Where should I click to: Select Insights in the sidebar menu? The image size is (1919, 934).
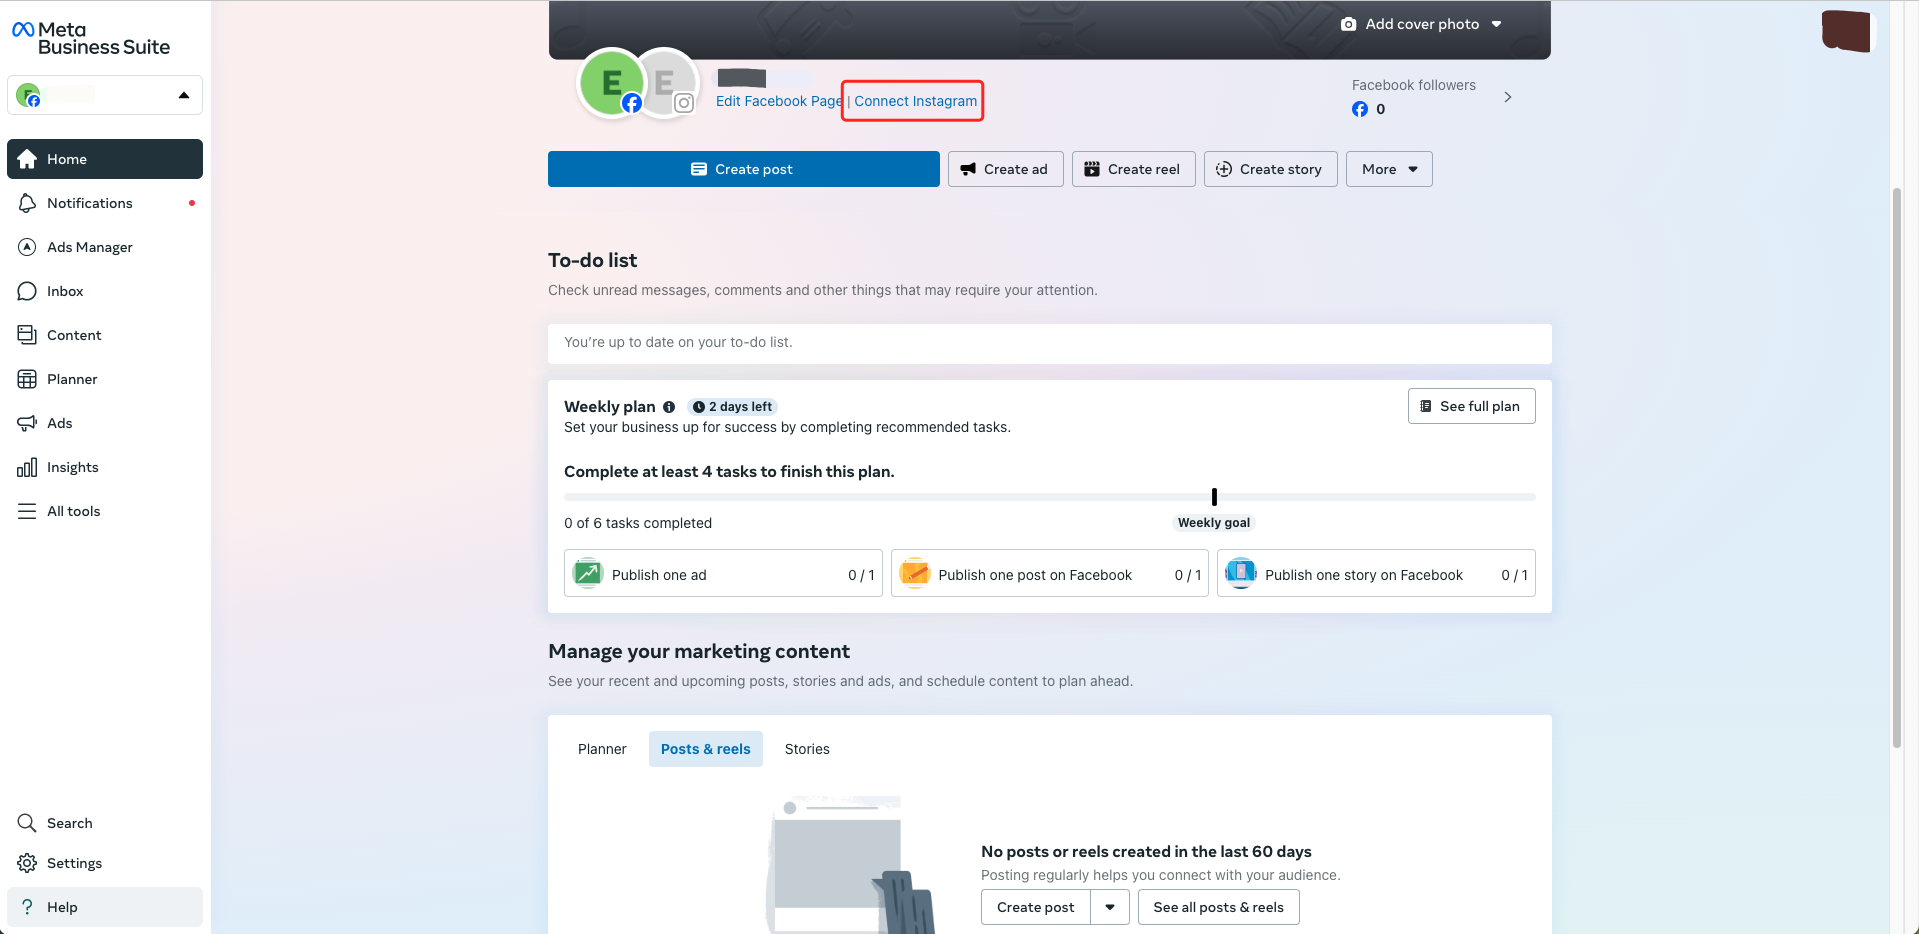coord(105,467)
